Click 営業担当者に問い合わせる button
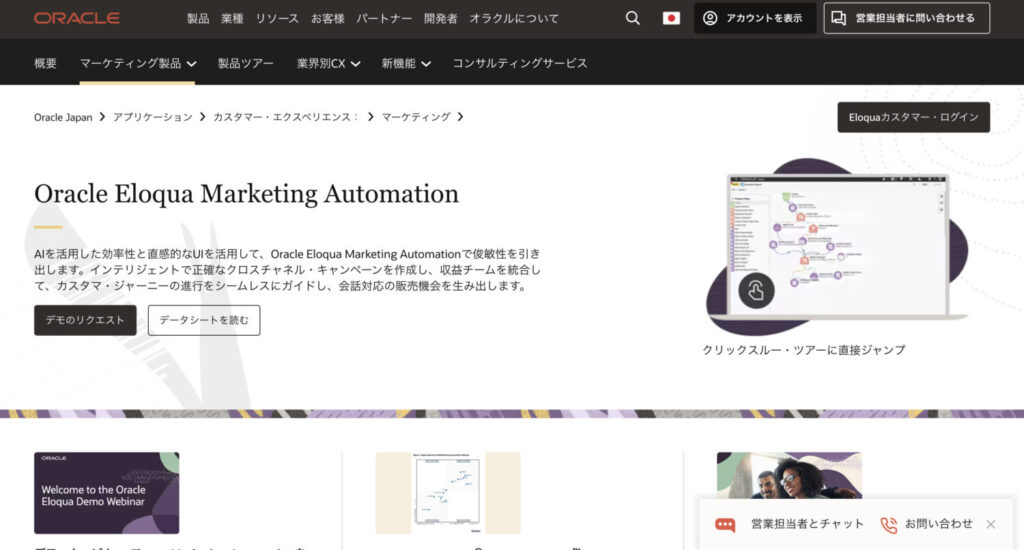The width and height of the screenshot is (1024, 550). click(906, 18)
